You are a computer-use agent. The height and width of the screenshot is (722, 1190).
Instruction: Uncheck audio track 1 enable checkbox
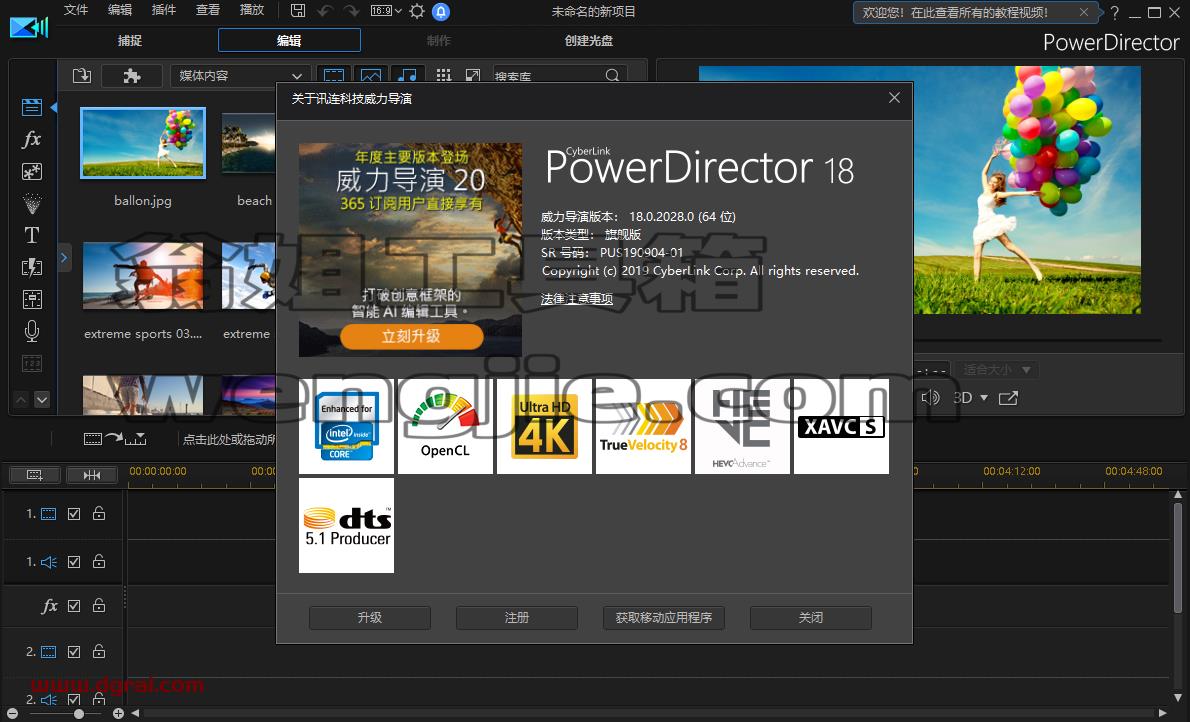[74, 562]
